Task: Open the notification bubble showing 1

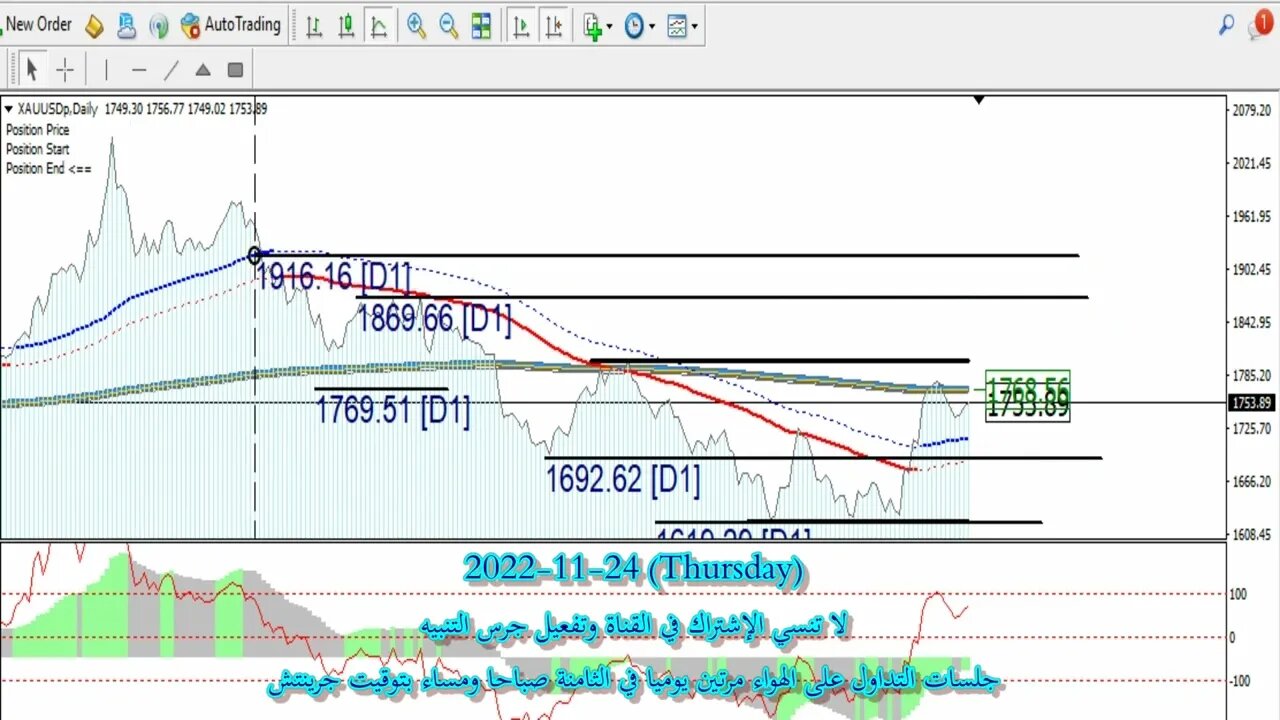Action: tap(1261, 26)
